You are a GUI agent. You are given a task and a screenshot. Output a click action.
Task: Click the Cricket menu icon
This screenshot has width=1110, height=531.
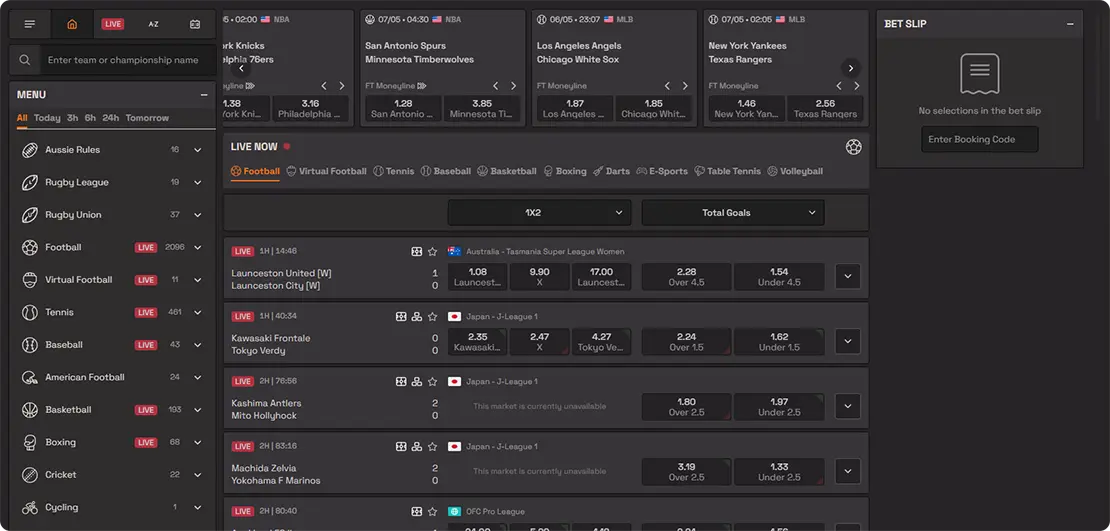coord(30,475)
